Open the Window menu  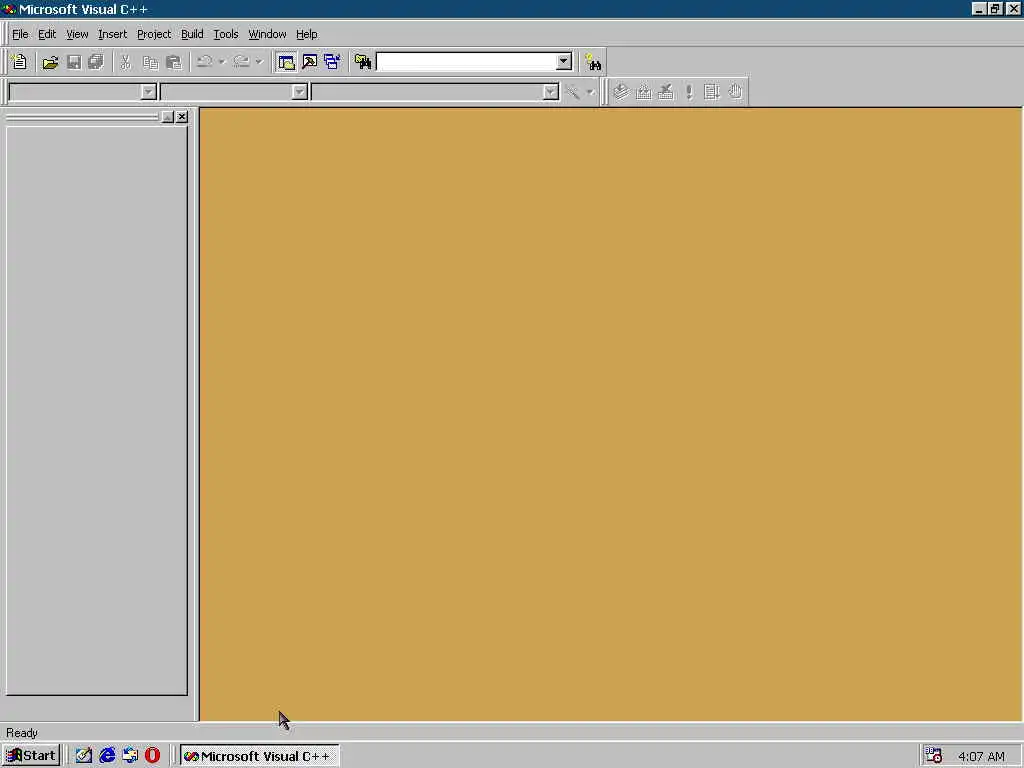coord(267,35)
